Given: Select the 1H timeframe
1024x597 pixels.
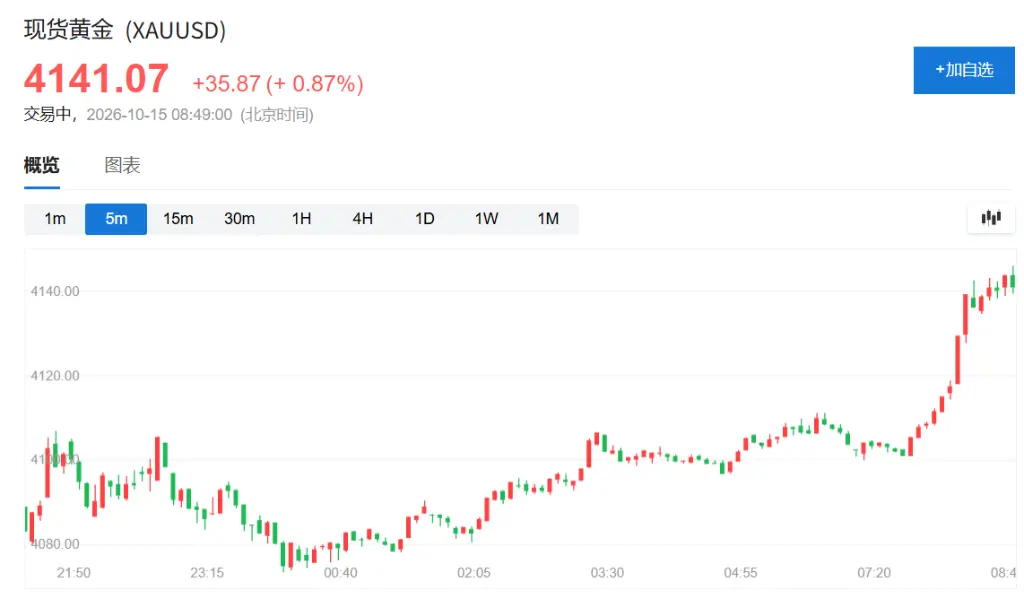Looking at the screenshot, I should (x=301, y=219).
